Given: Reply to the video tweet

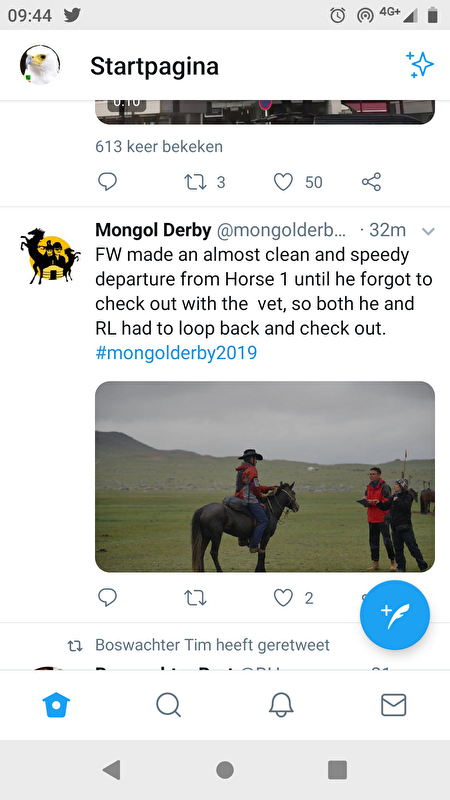Looking at the screenshot, I should [107, 182].
